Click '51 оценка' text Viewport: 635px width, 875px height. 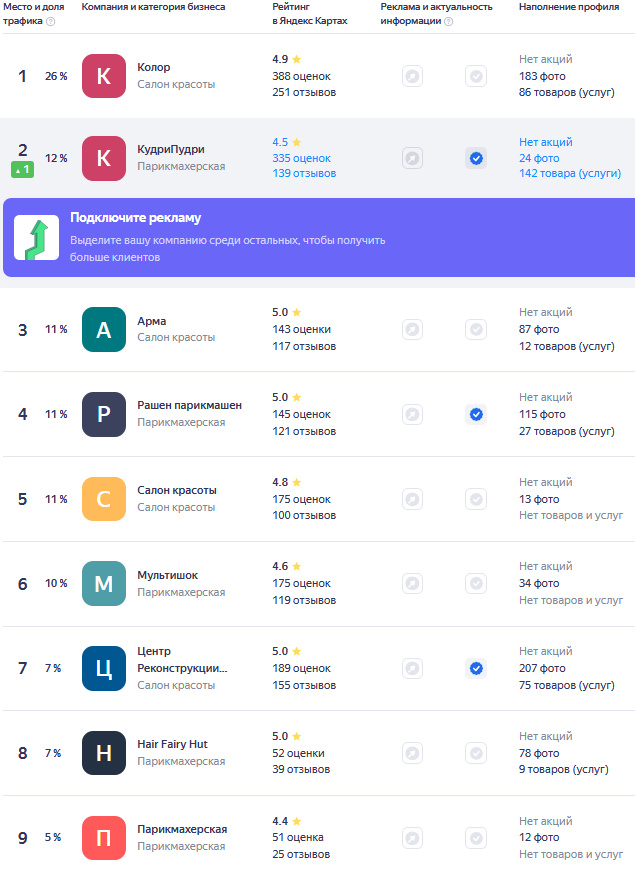(x=298, y=838)
